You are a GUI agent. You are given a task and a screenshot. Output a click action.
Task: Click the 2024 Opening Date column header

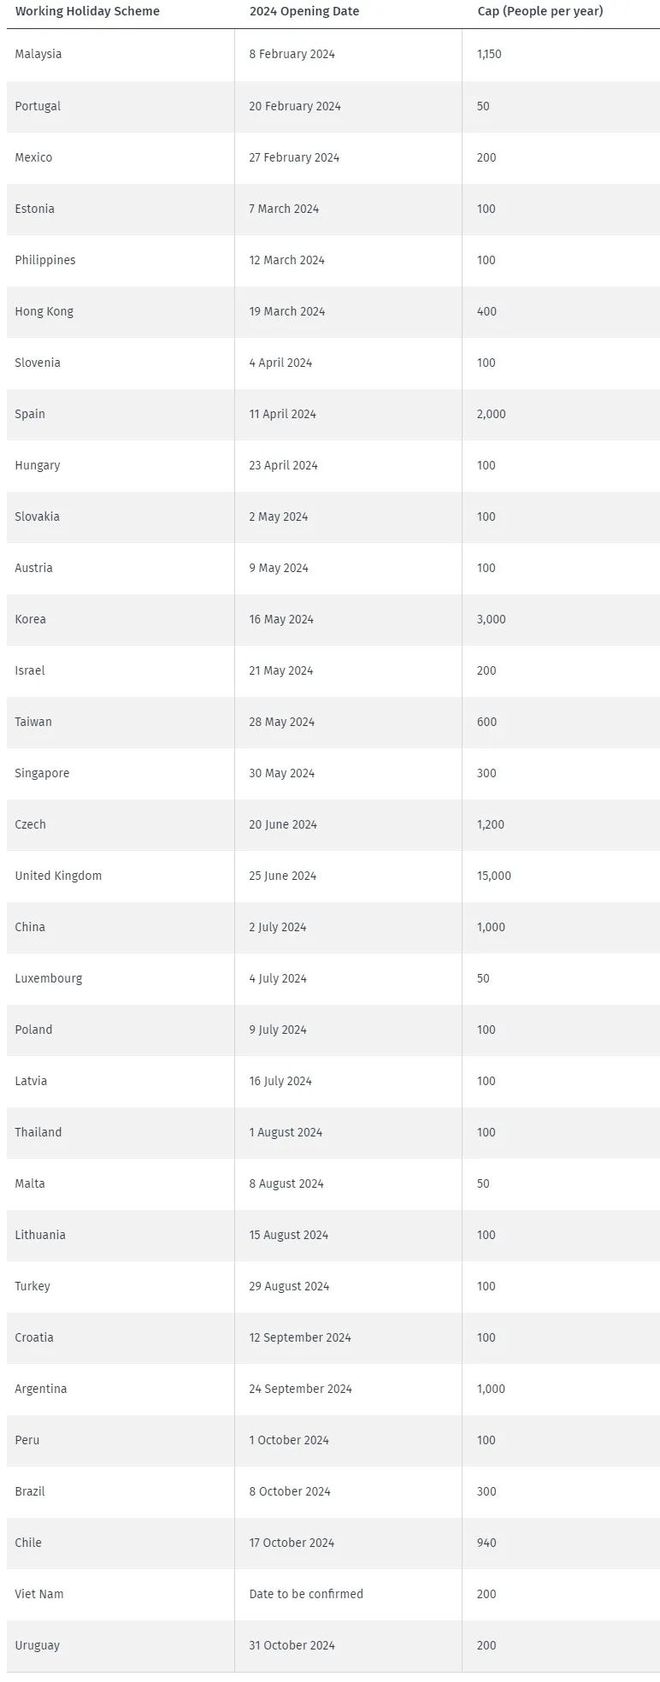304,11
